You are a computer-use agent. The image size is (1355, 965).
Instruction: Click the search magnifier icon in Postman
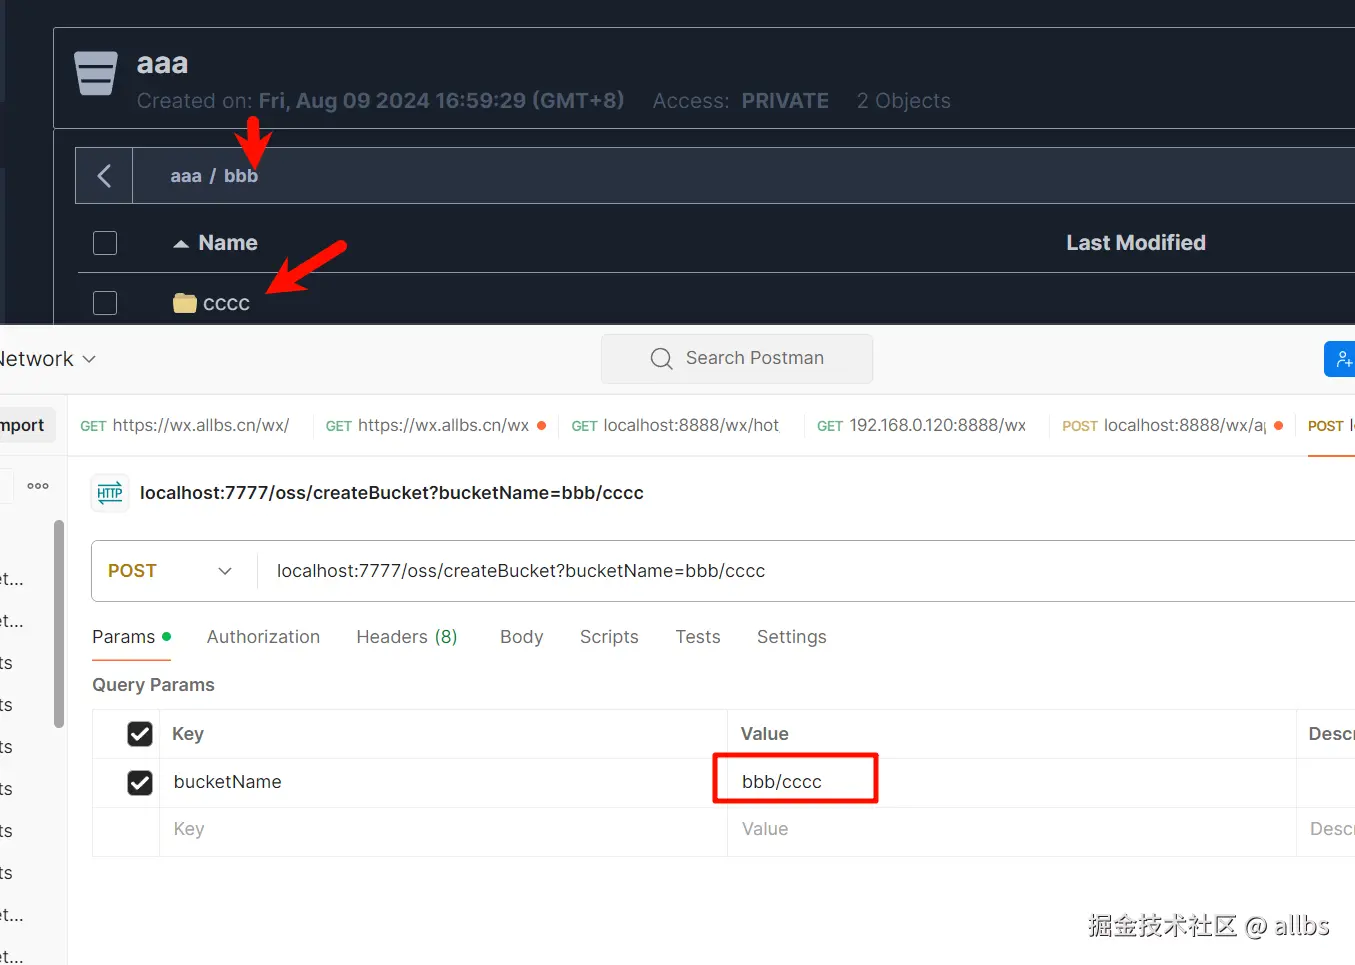(x=661, y=359)
